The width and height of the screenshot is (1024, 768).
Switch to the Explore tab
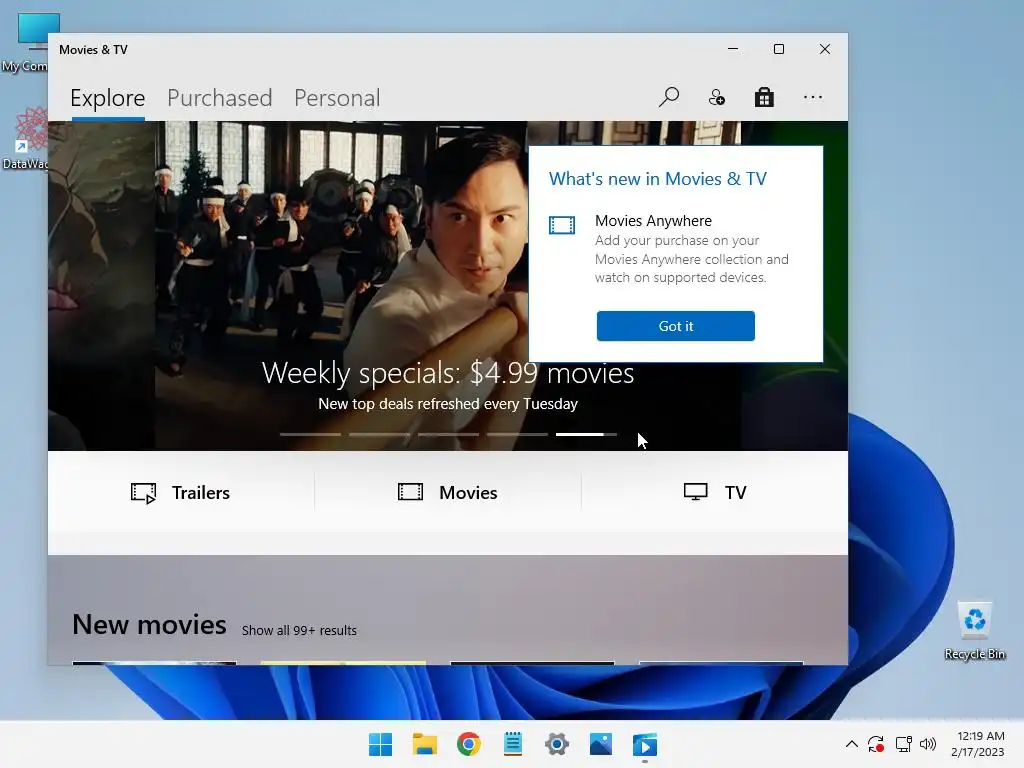108,98
